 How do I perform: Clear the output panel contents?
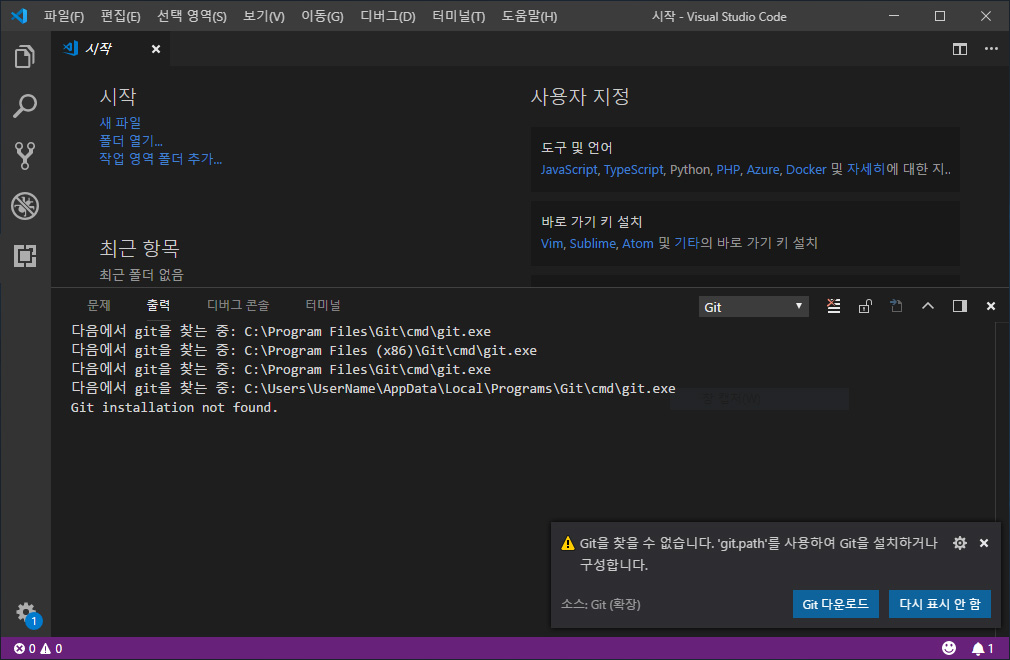(x=834, y=306)
